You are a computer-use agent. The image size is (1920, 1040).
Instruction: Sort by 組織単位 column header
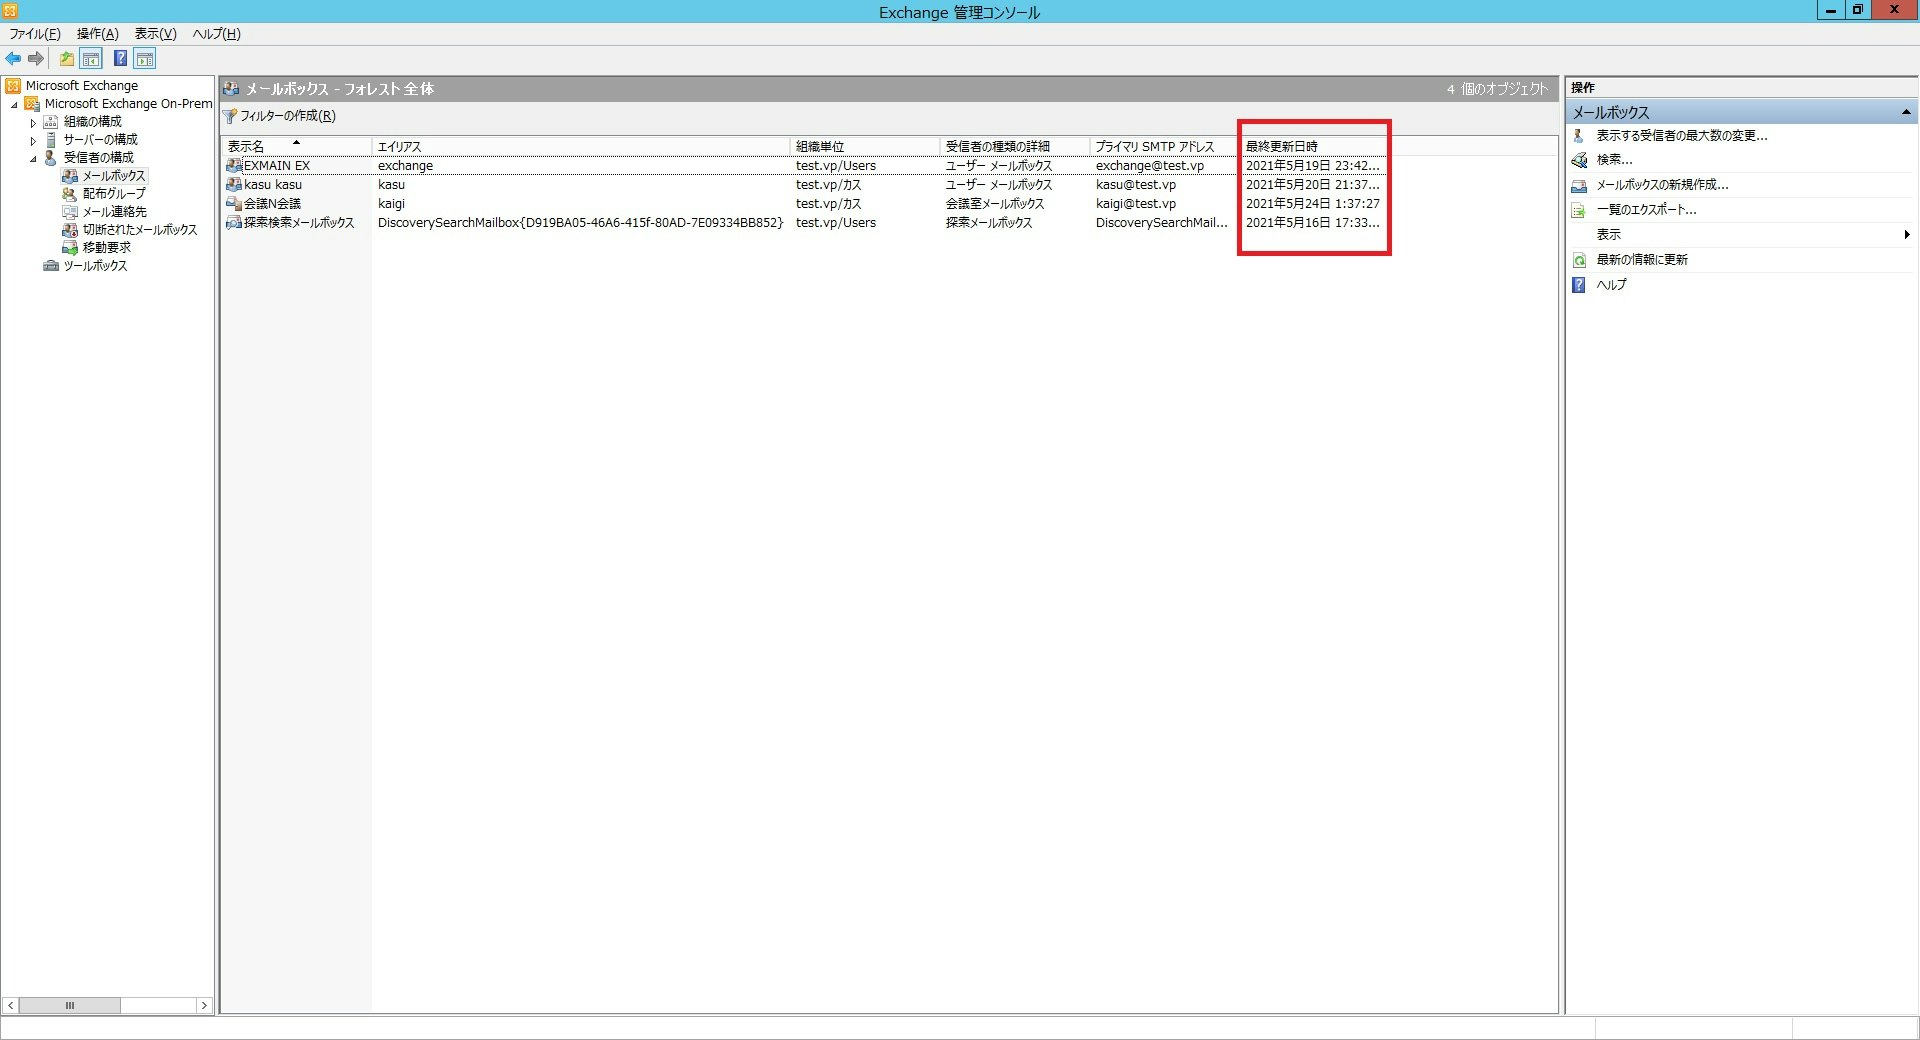point(865,146)
